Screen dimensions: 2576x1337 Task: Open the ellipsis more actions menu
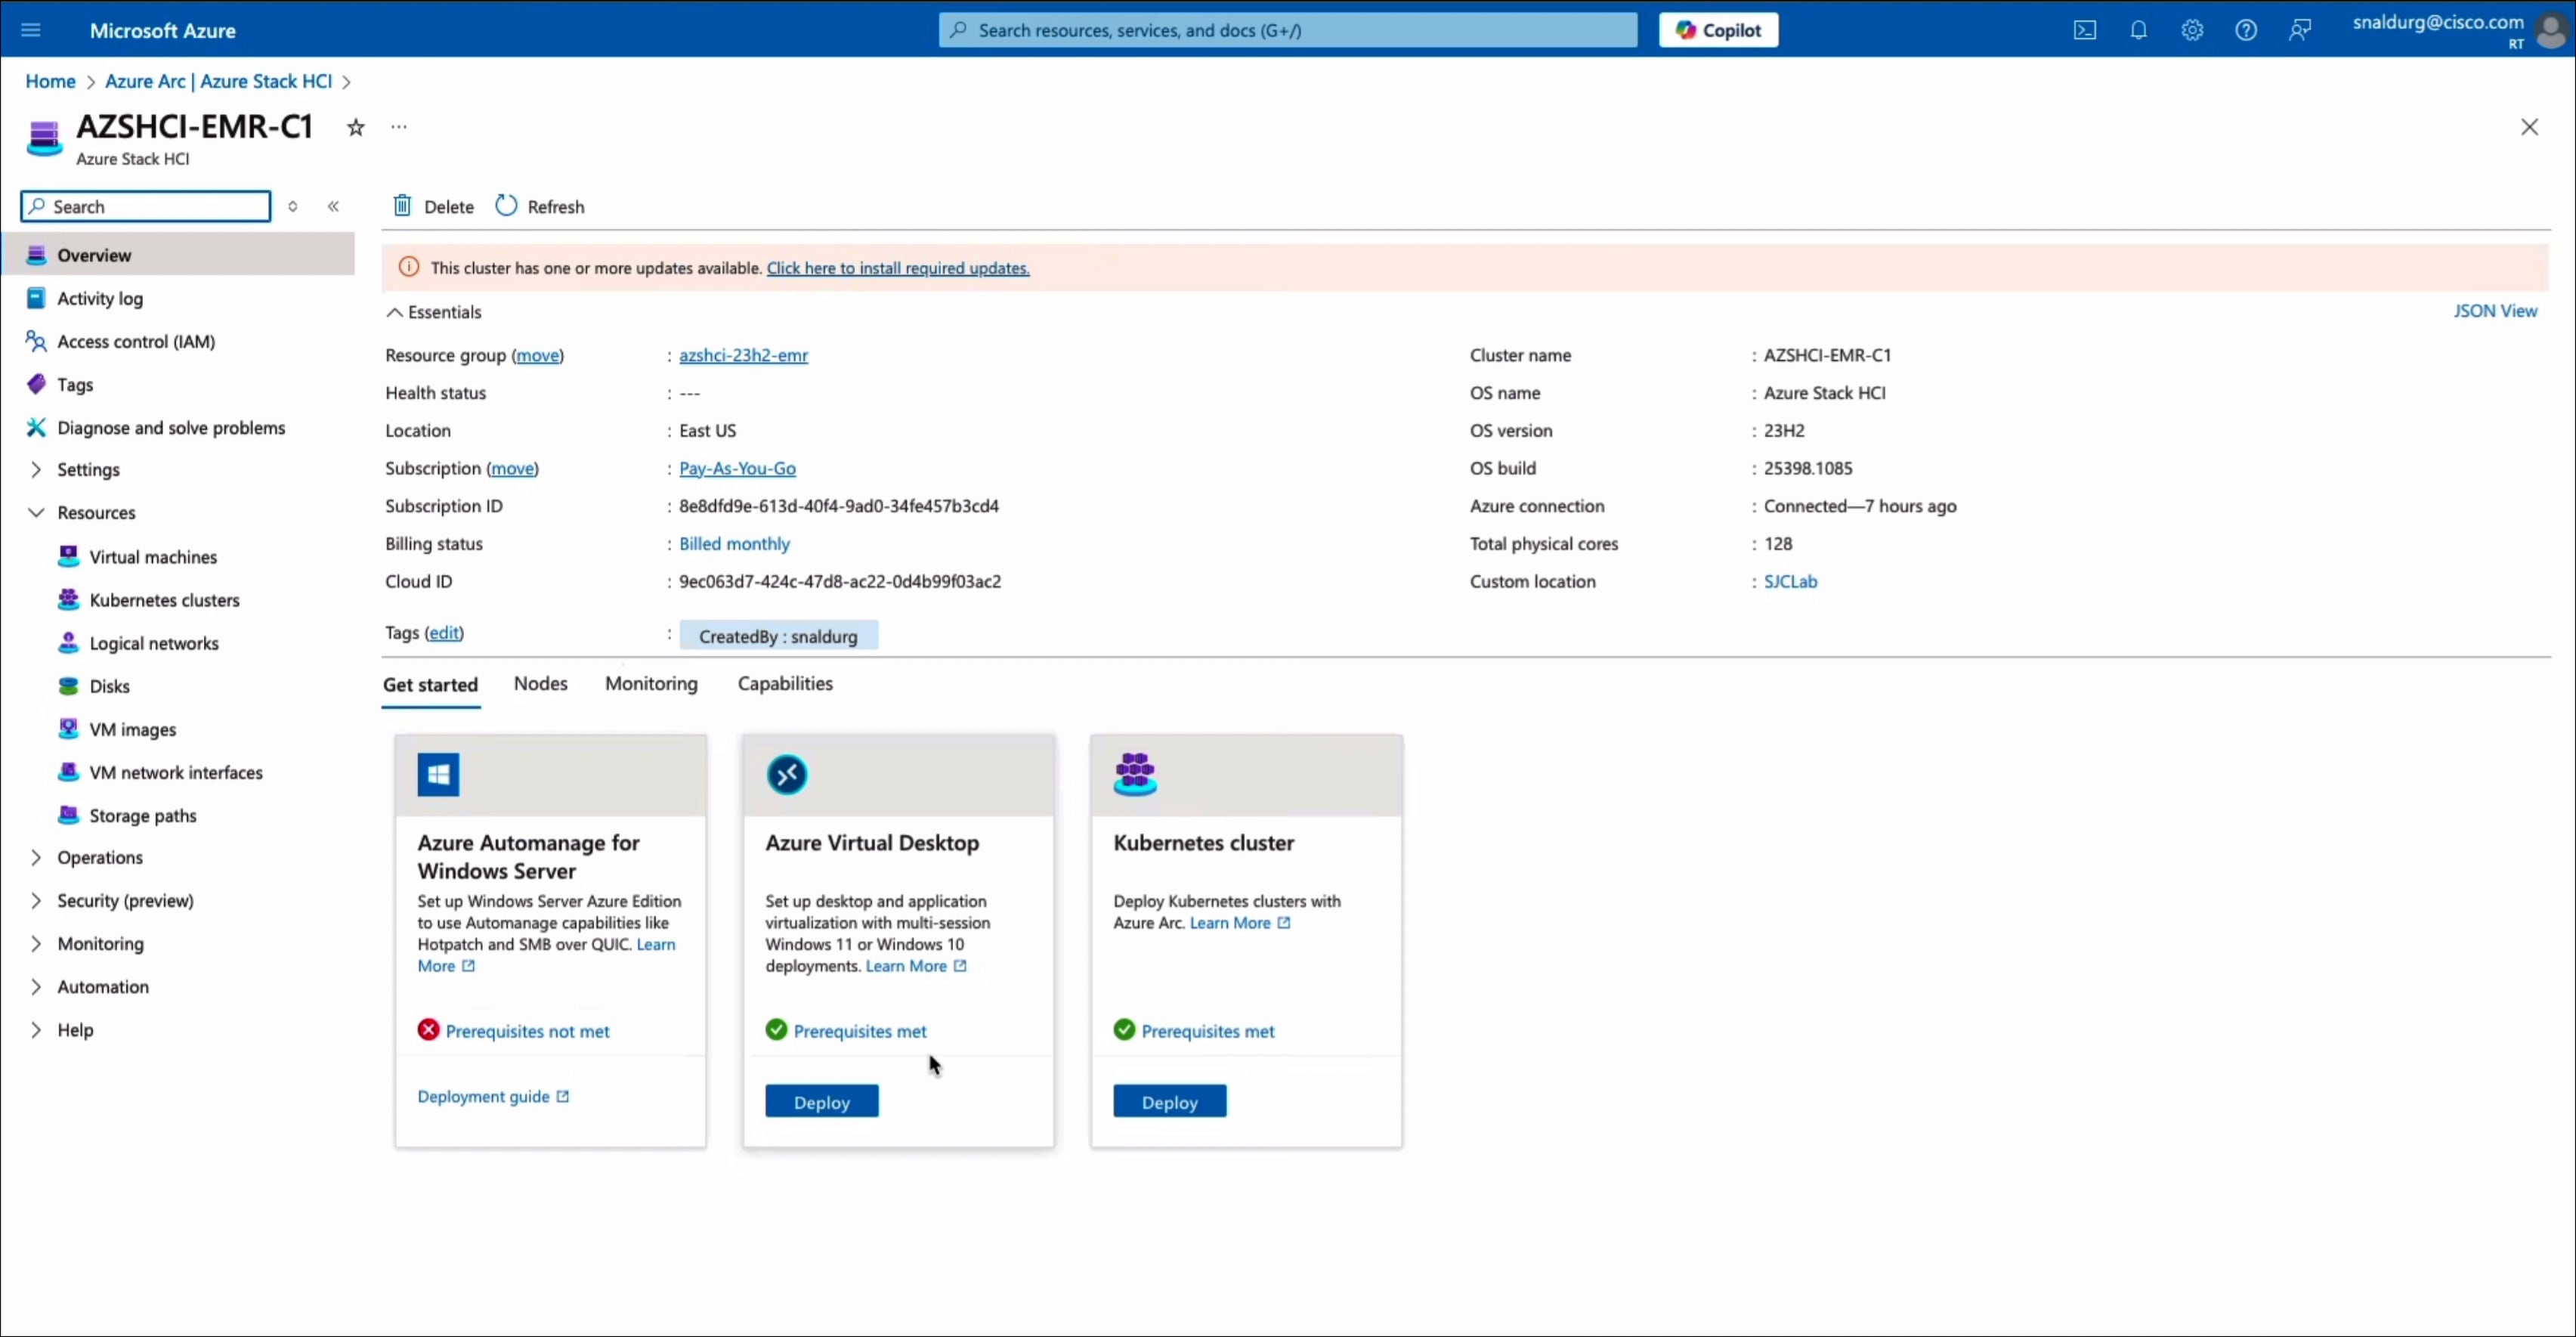[x=399, y=127]
